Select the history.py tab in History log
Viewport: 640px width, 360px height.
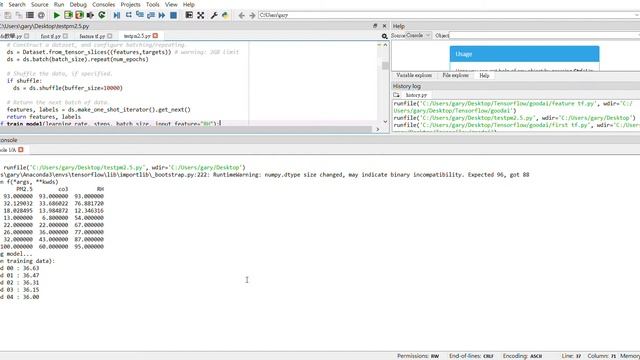click(x=416, y=95)
